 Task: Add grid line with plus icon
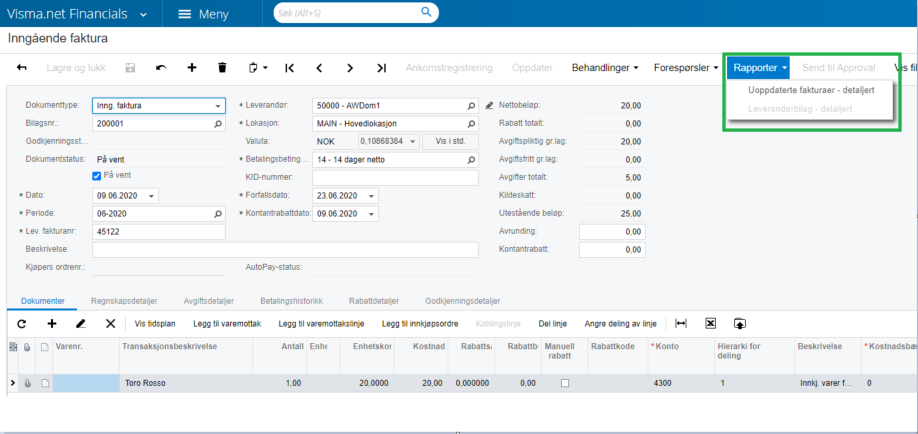click(x=52, y=323)
